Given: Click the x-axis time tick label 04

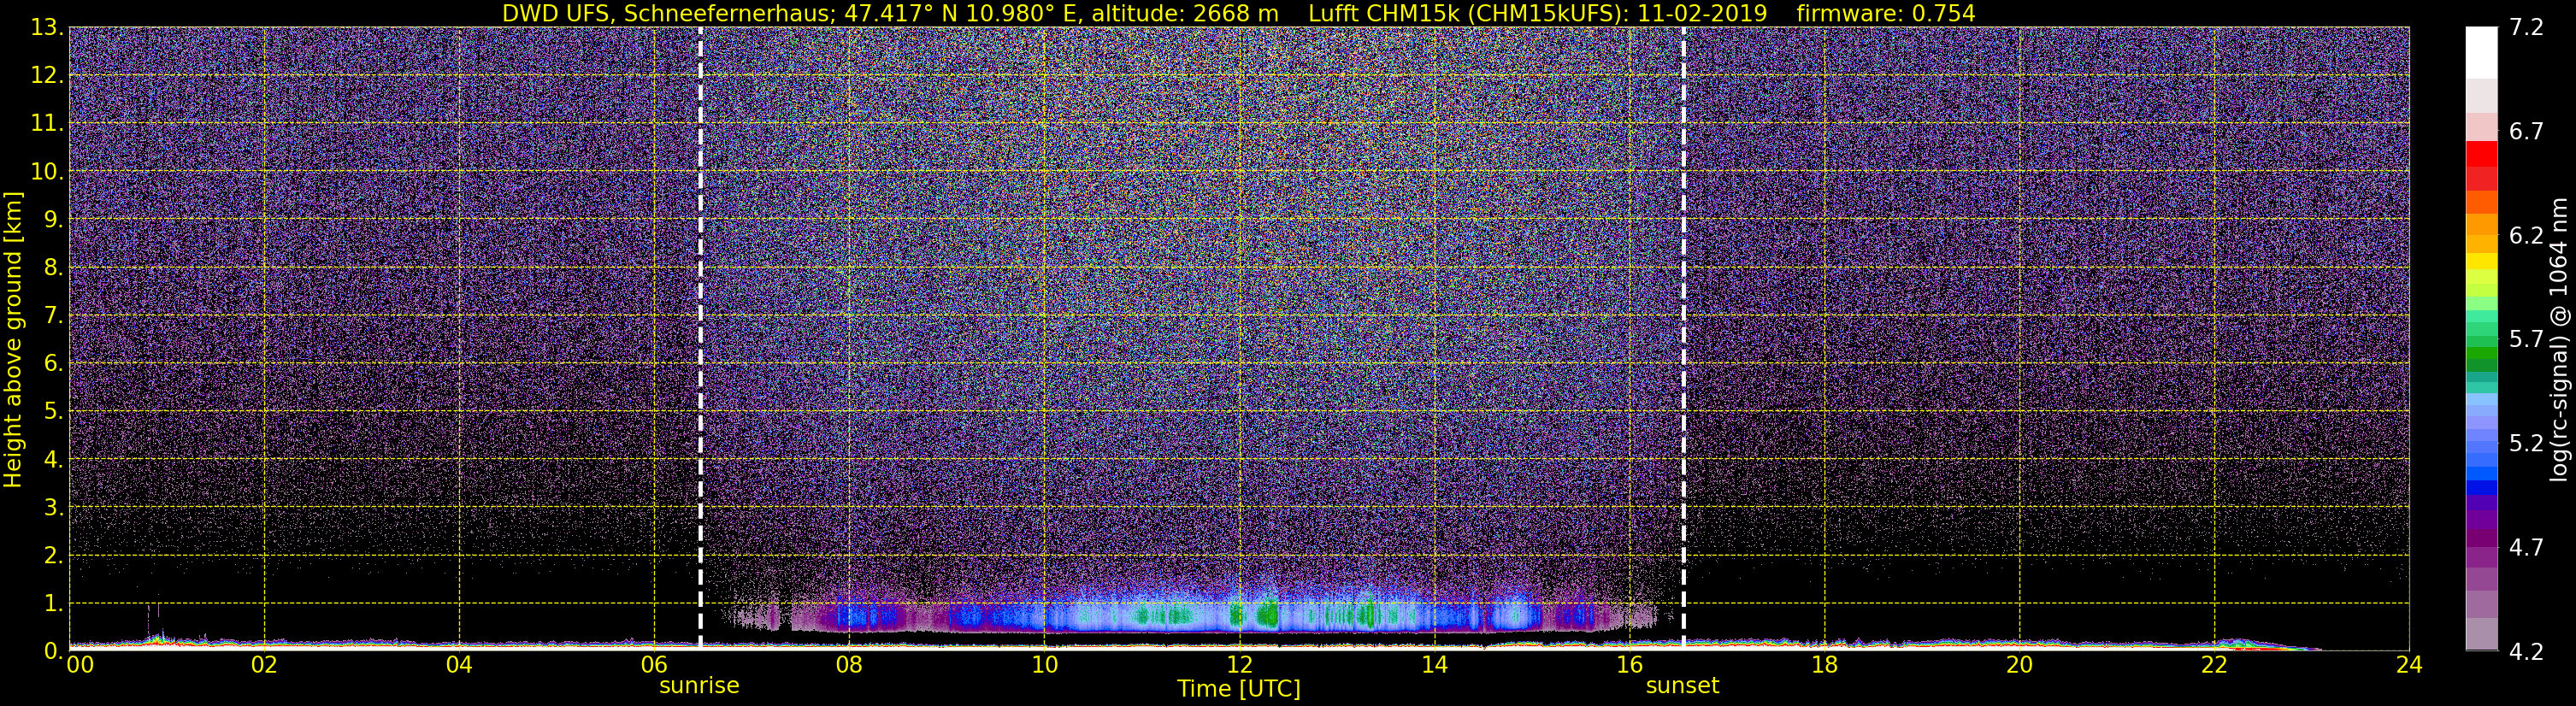Looking at the screenshot, I should (x=459, y=667).
